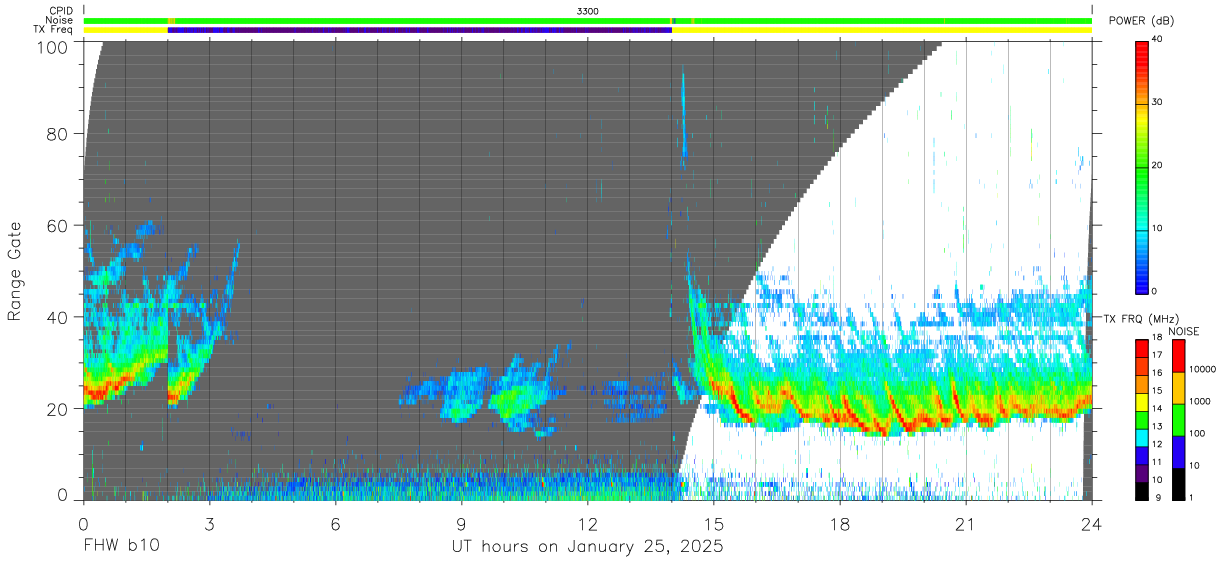Click the 'FHW b10' radar beam label
The image size is (1228, 567).
pos(121,547)
